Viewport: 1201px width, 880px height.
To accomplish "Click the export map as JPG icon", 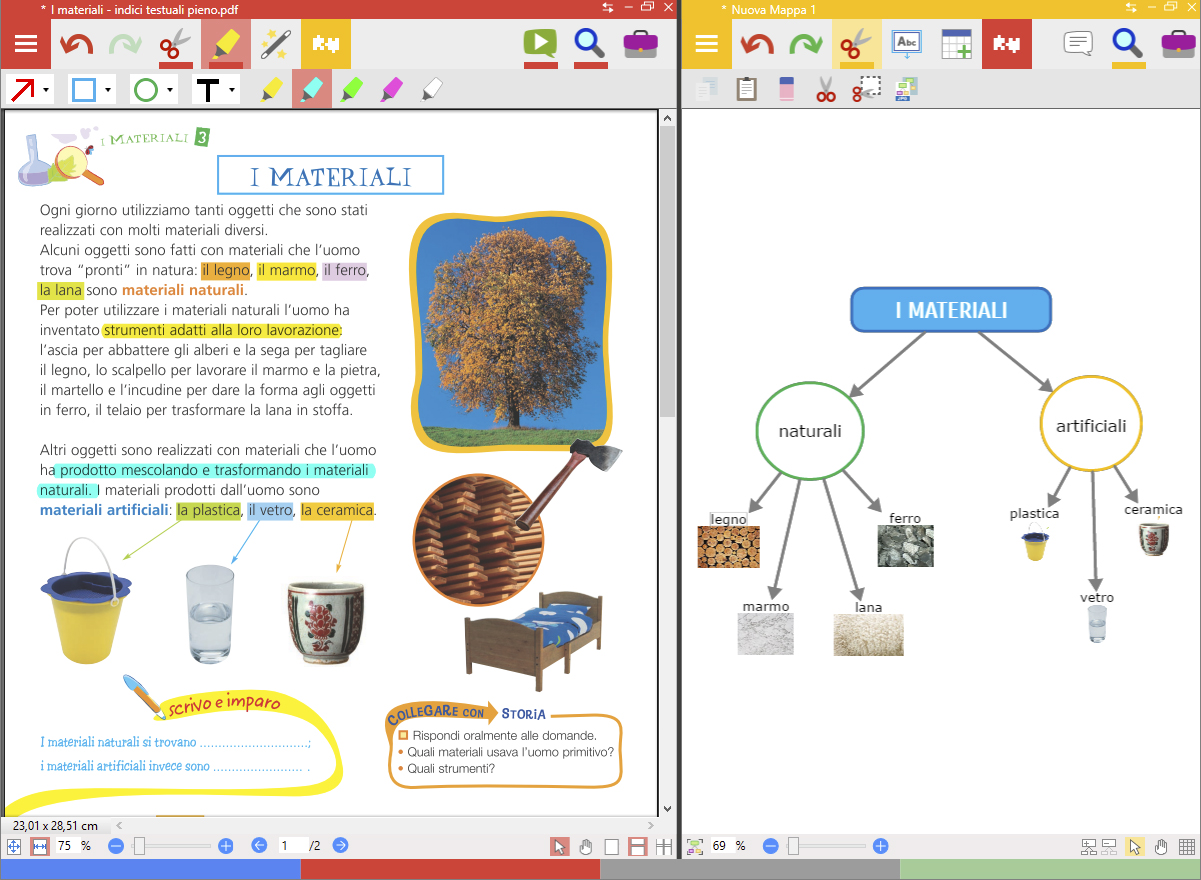I will [906, 90].
